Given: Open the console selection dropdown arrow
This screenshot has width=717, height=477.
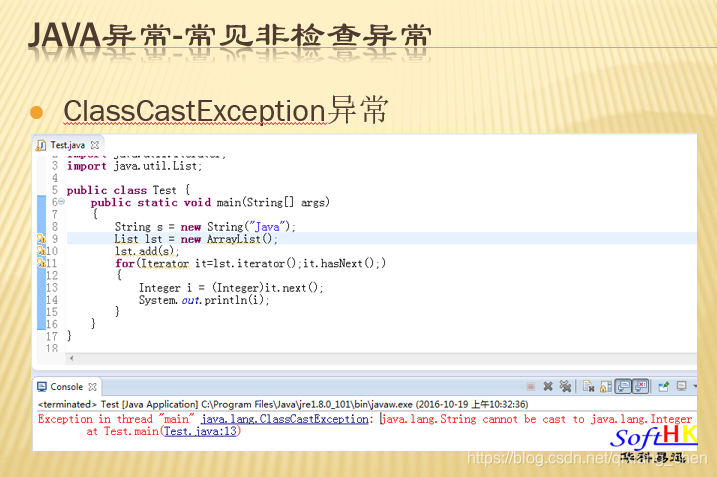Looking at the screenshot, I should coord(695,387).
